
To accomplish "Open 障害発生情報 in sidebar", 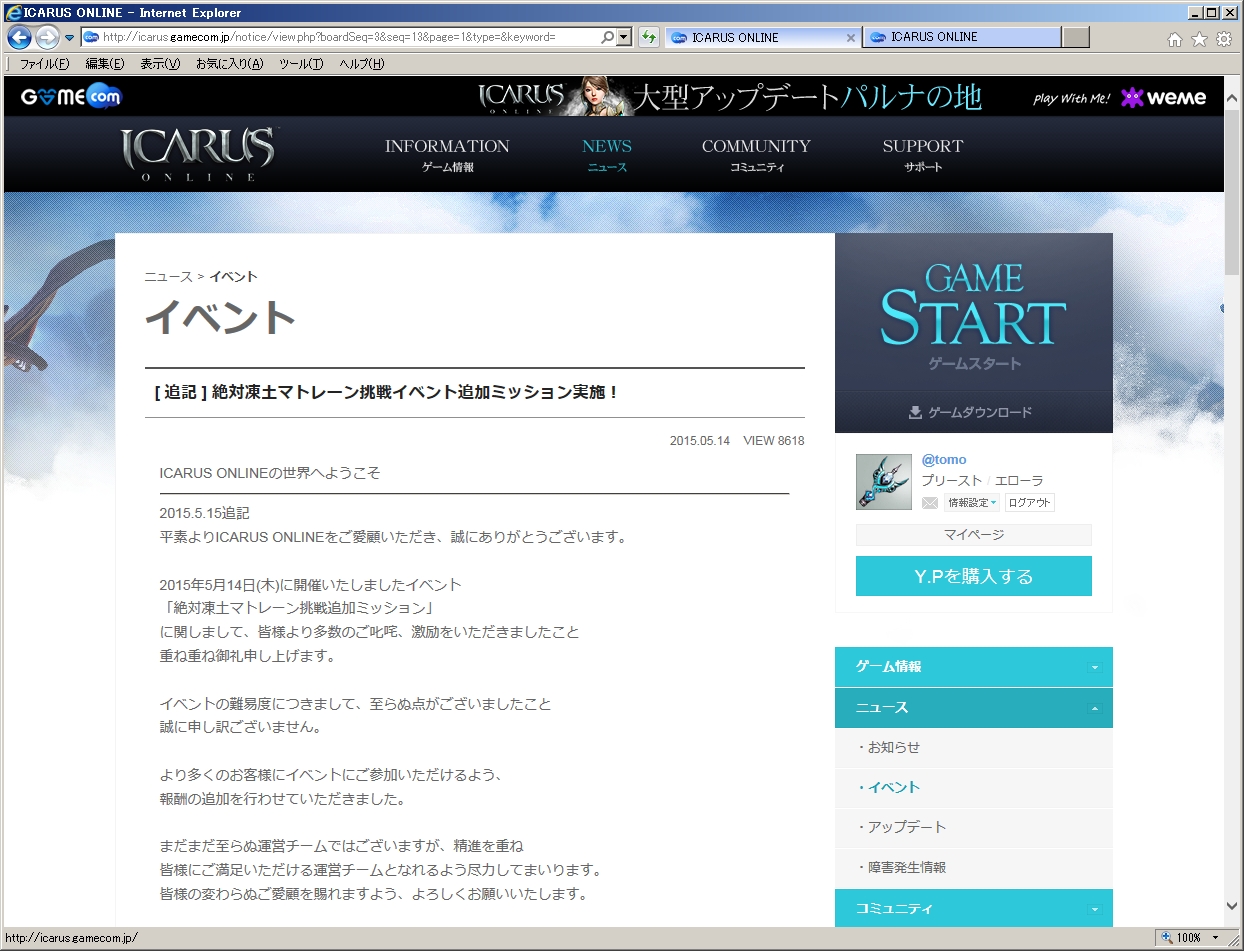I will 974,868.
